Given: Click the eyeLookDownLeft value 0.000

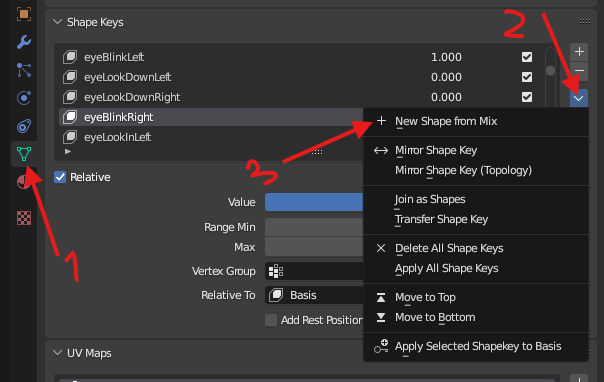Looking at the screenshot, I should [446, 77].
